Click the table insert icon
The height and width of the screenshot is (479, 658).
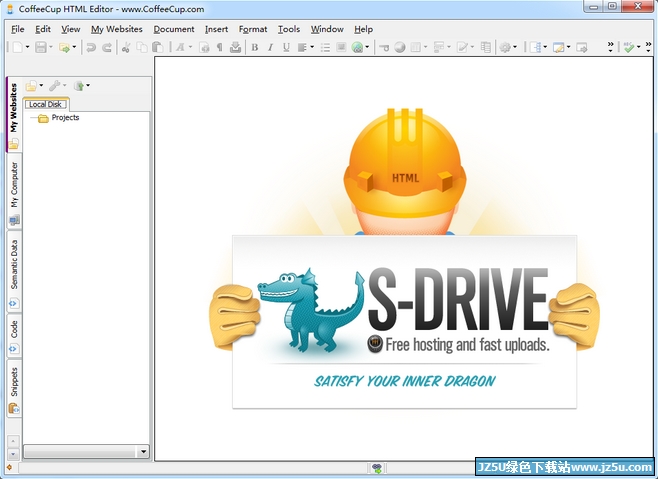[415, 48]
